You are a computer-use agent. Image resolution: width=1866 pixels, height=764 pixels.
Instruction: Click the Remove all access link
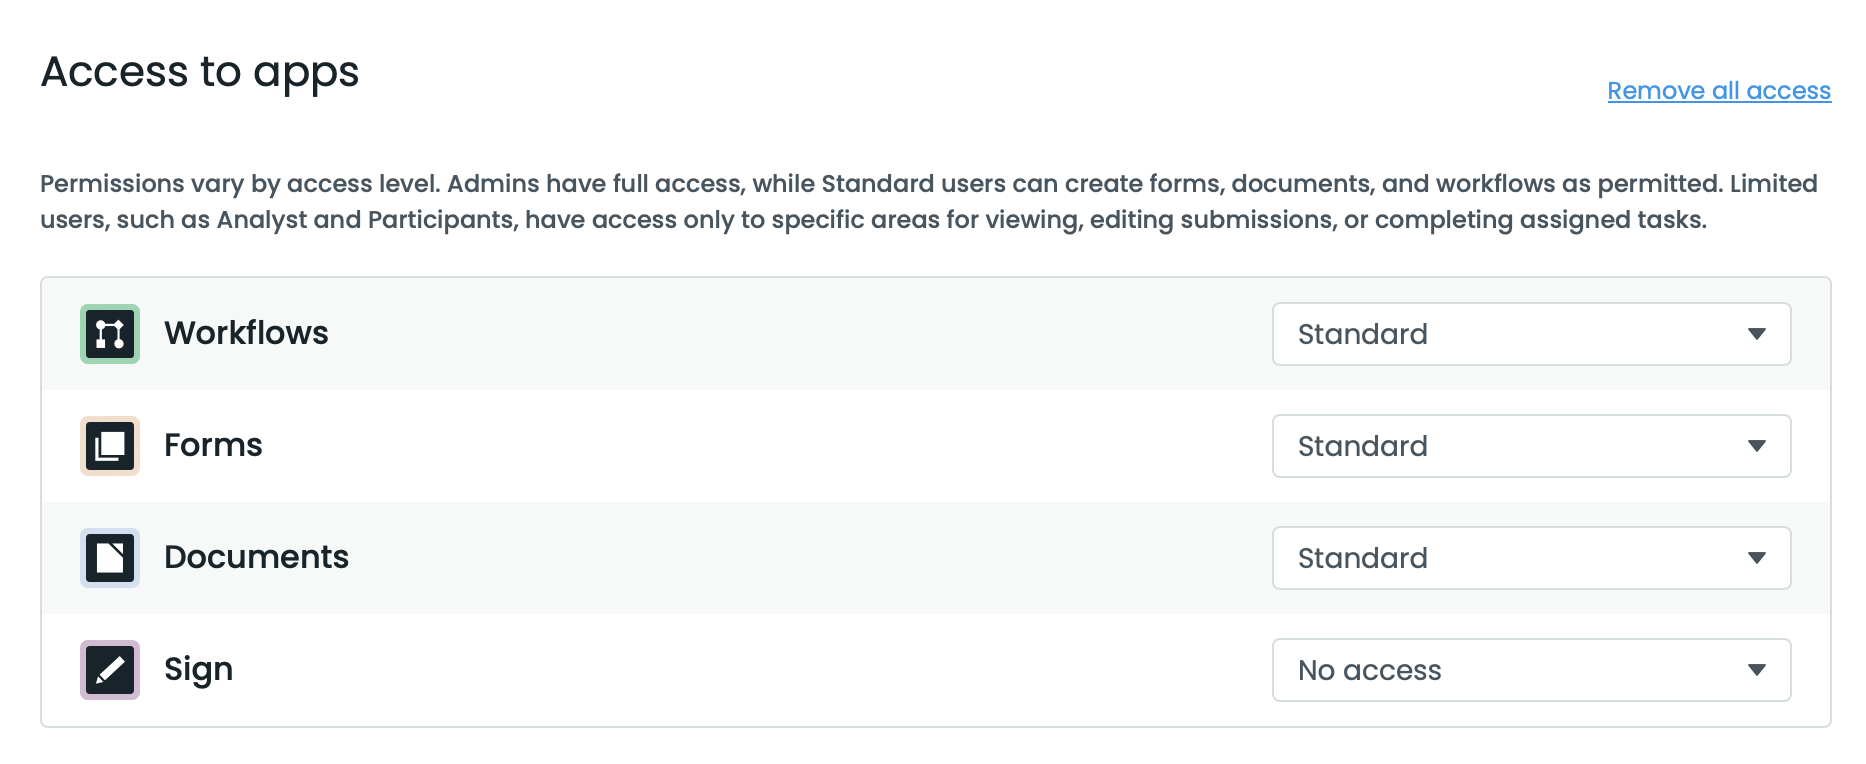point(1719,90)
